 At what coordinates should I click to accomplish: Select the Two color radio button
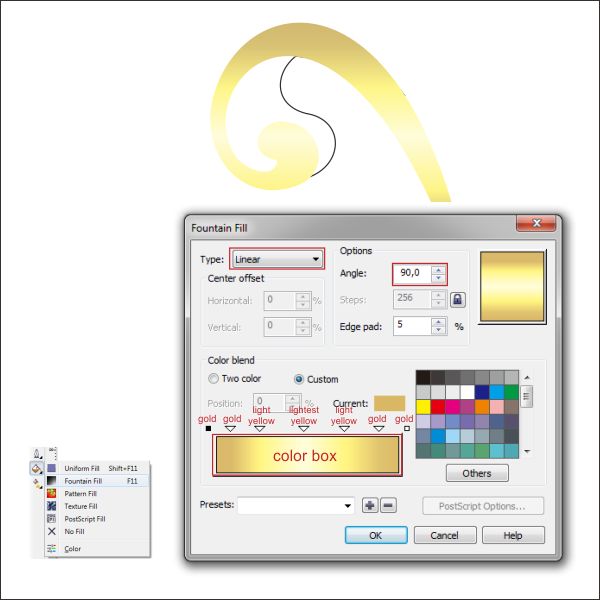pos(213,379)
